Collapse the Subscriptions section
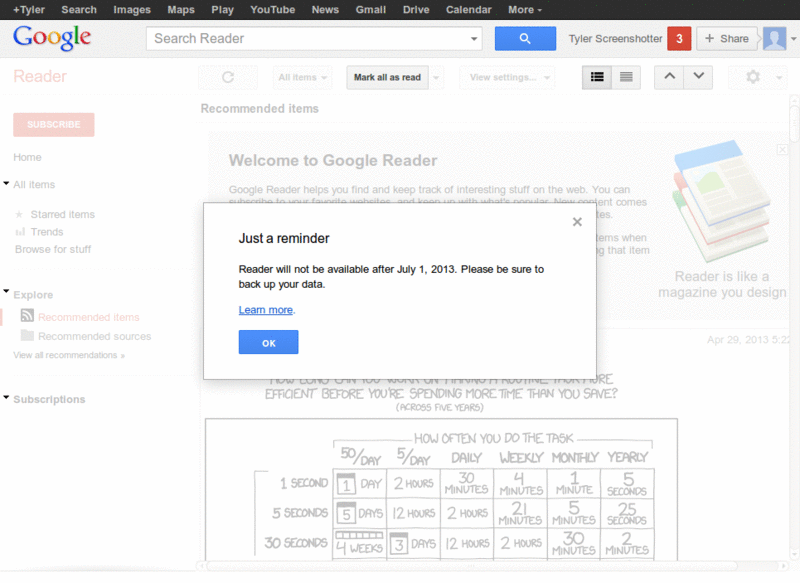Image resolution: width=800 pixels, height=583 pixels. point(7,399)
